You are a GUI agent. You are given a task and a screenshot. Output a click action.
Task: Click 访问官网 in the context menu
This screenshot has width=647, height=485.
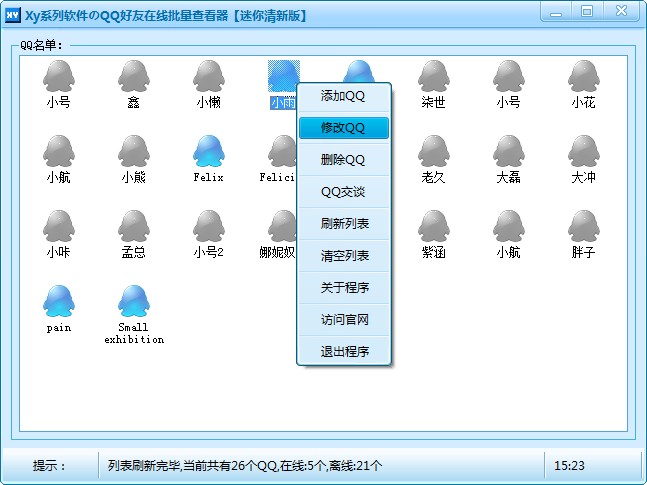pyautogui.click(x=344, y=320)
